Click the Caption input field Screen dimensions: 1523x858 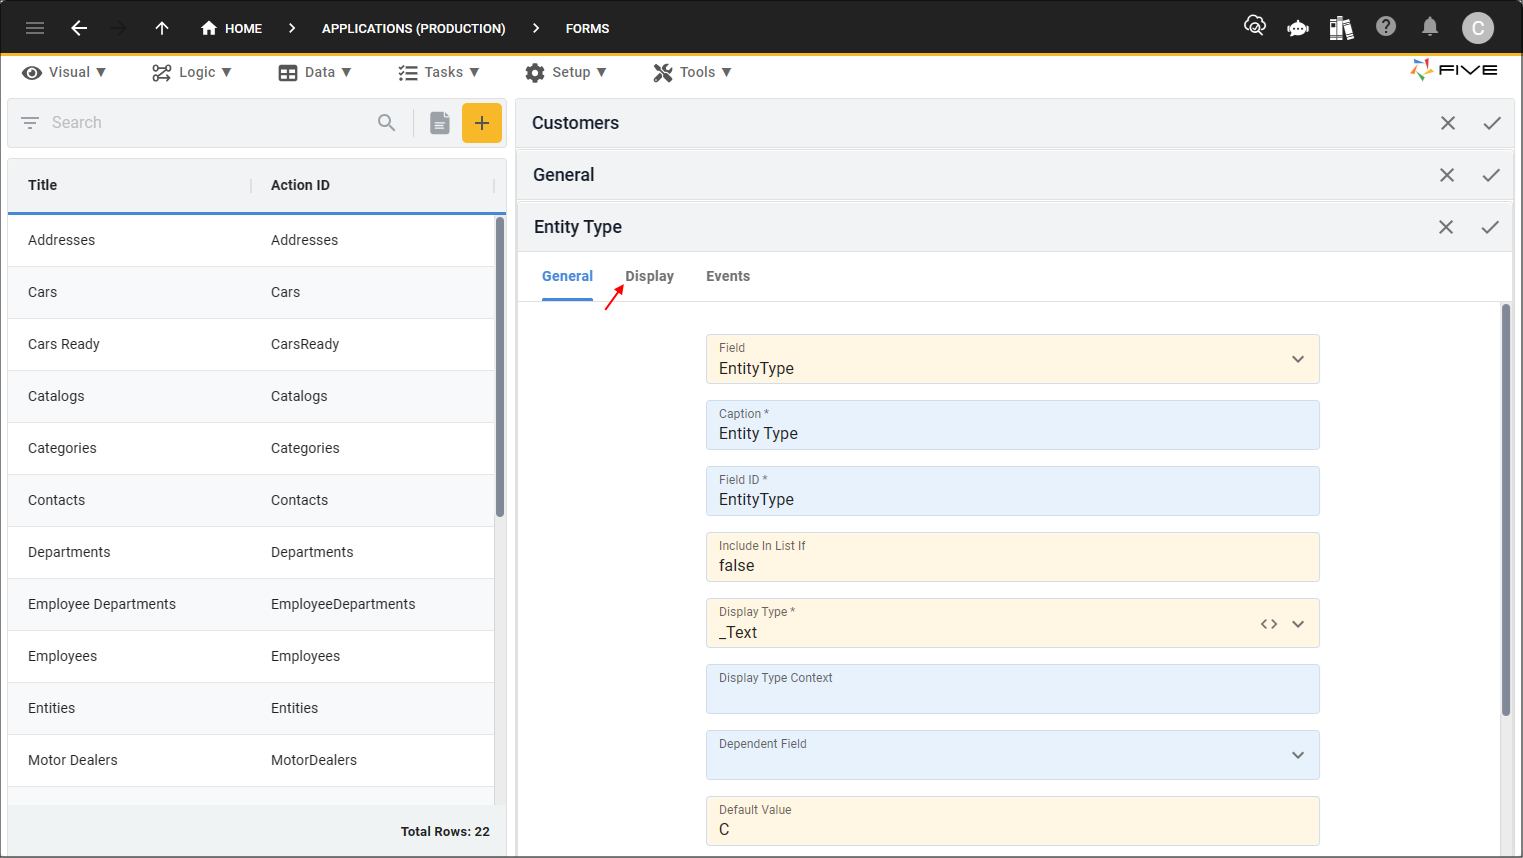click(1012, 425)
